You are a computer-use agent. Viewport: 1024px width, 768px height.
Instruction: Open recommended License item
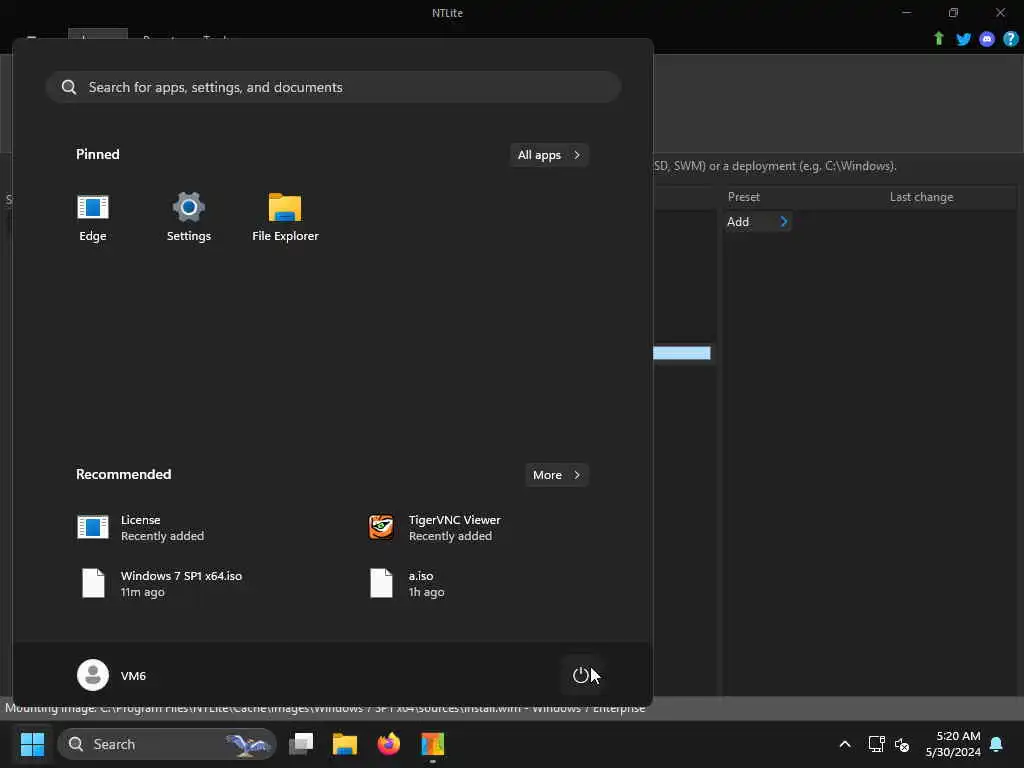(x=140, y=528)
